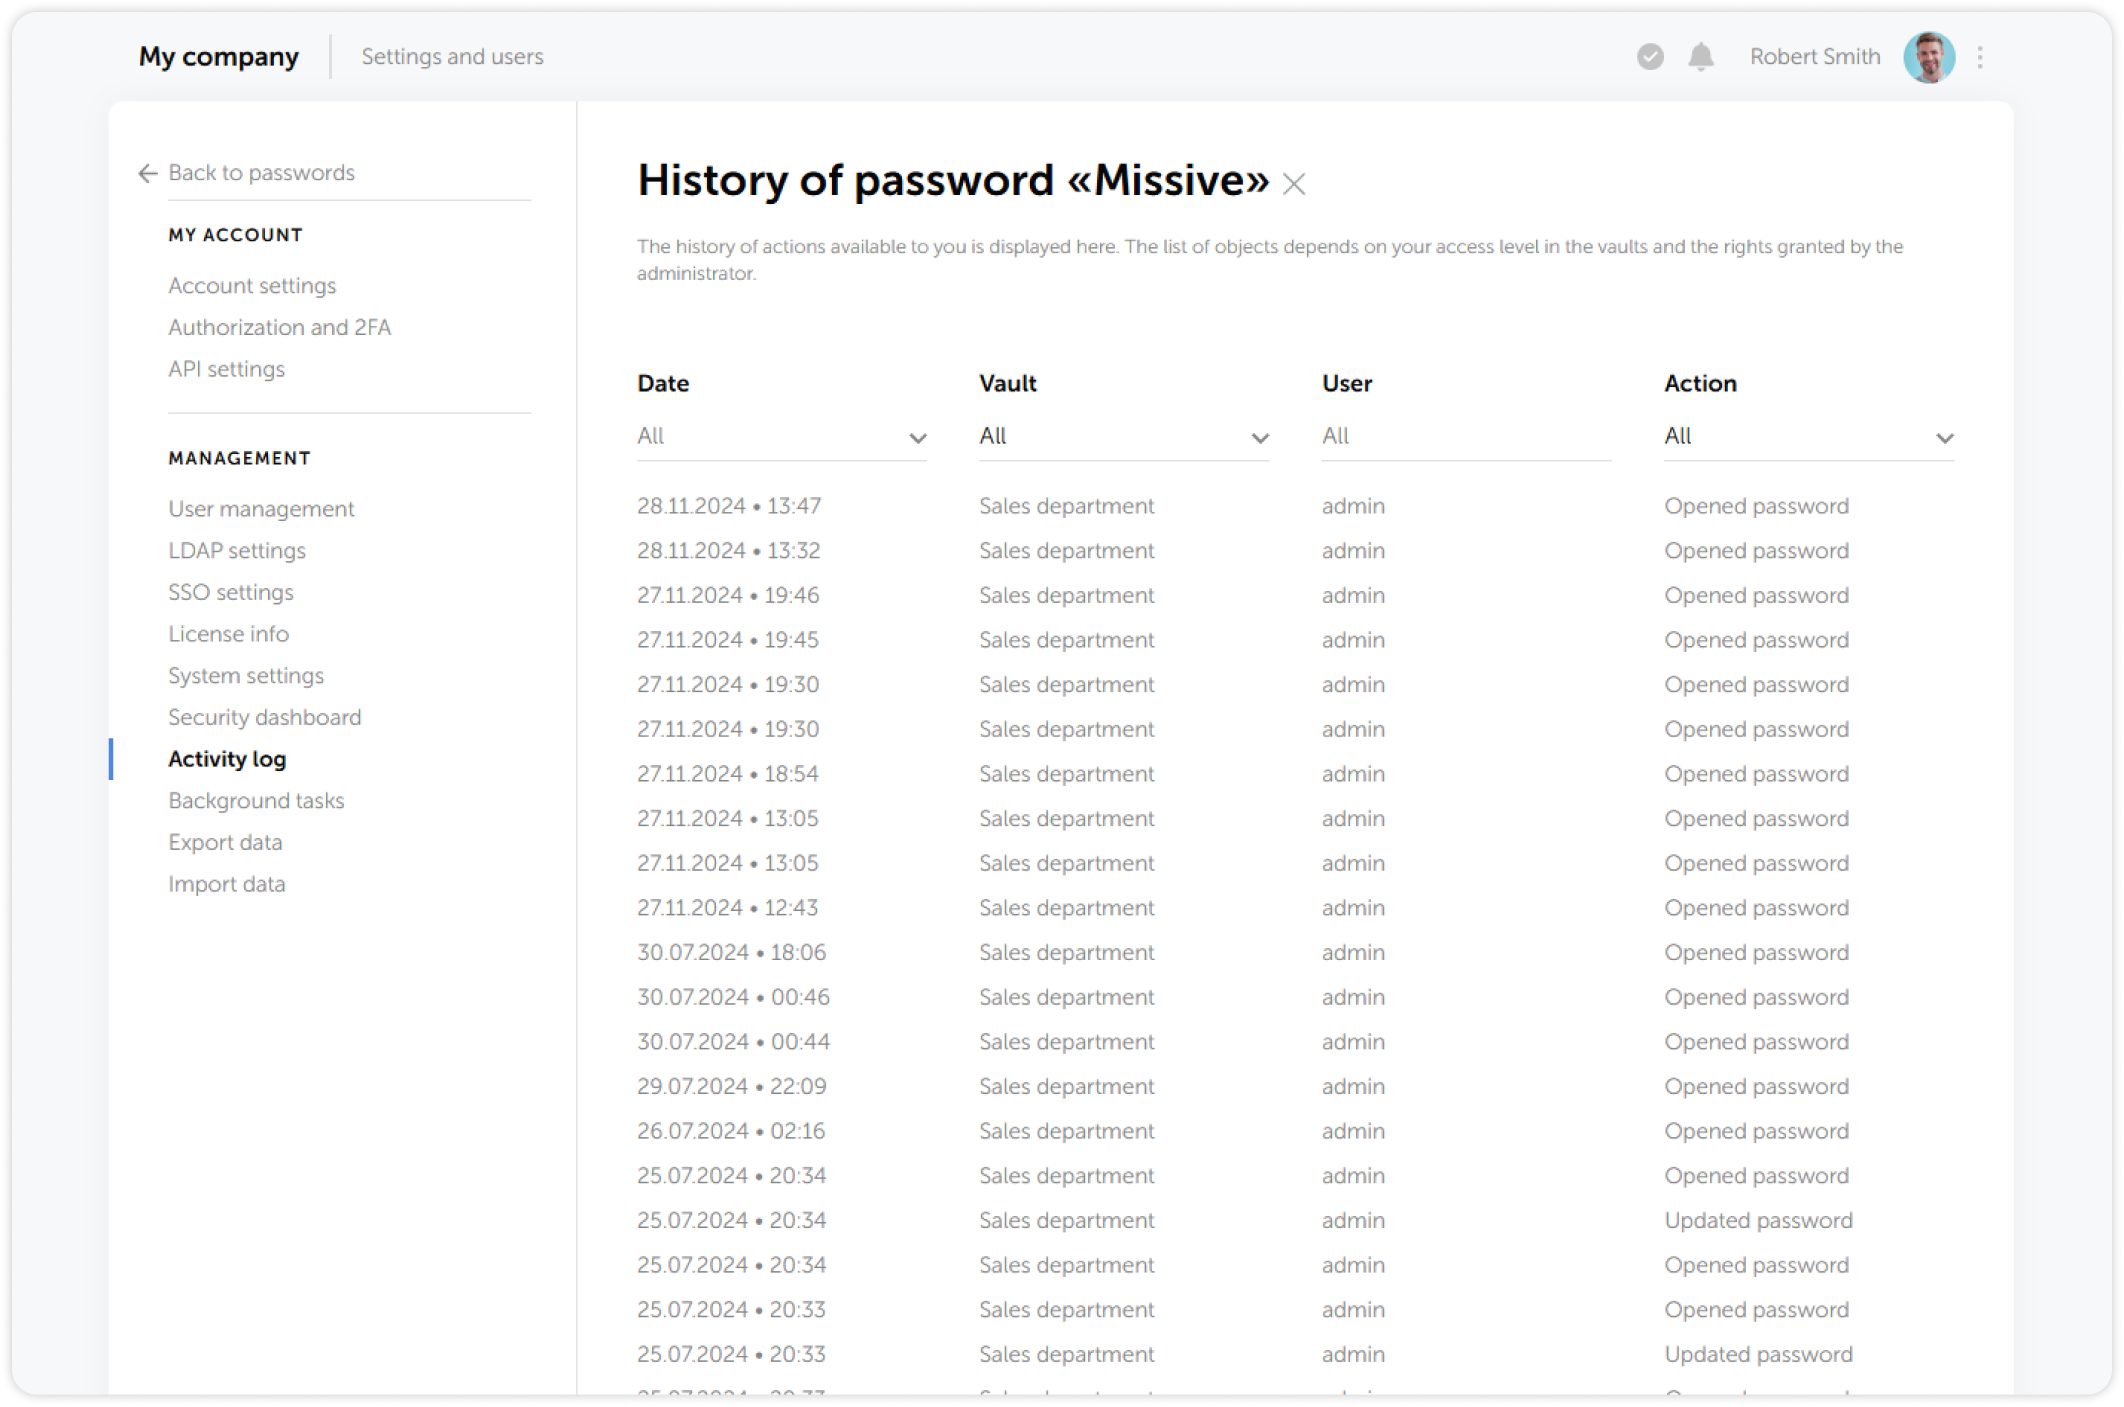Open the three-dot overflow menu

point(1979,57)
